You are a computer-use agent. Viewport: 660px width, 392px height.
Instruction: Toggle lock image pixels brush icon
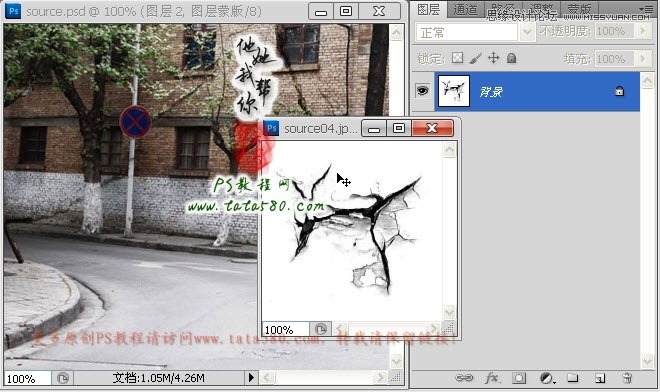(x=475, y=58)
